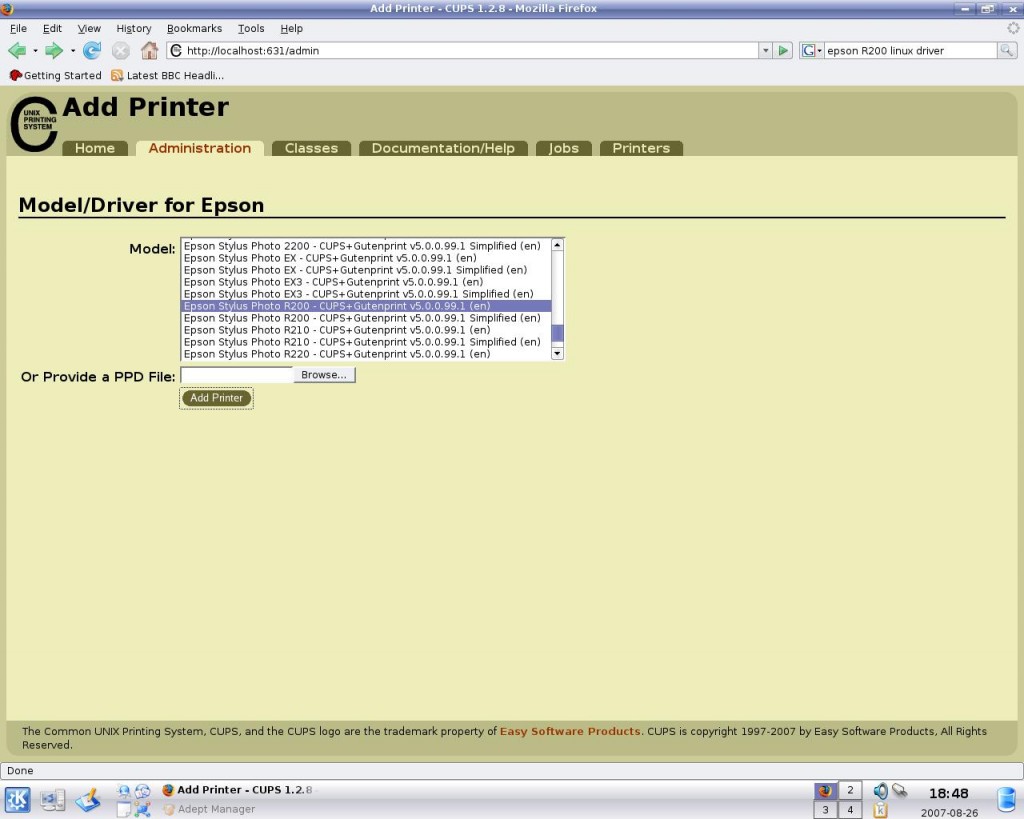Click the Add Printer - CUPS taskbar entry
The width and height of the screenshot is (1024, 819).
point(238,790)
